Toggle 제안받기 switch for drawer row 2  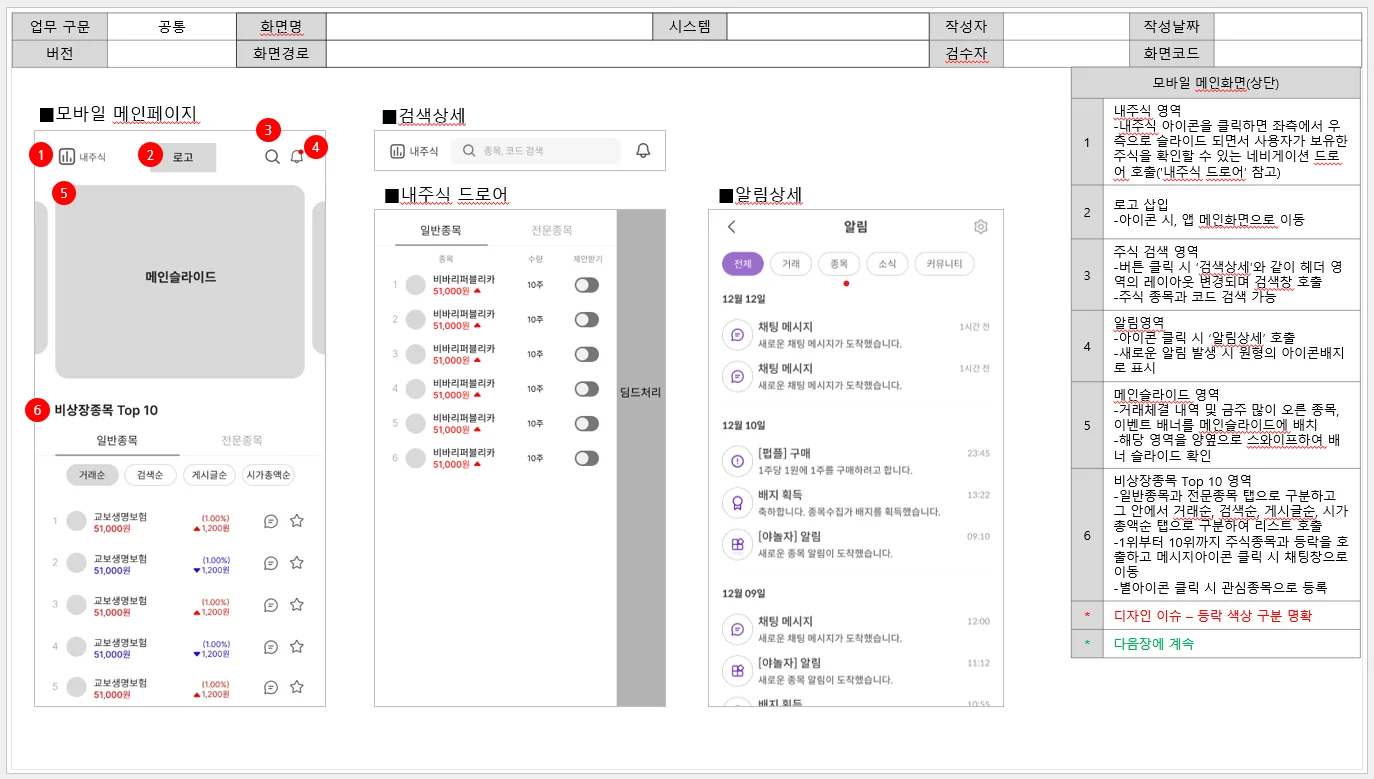(587, 320)
